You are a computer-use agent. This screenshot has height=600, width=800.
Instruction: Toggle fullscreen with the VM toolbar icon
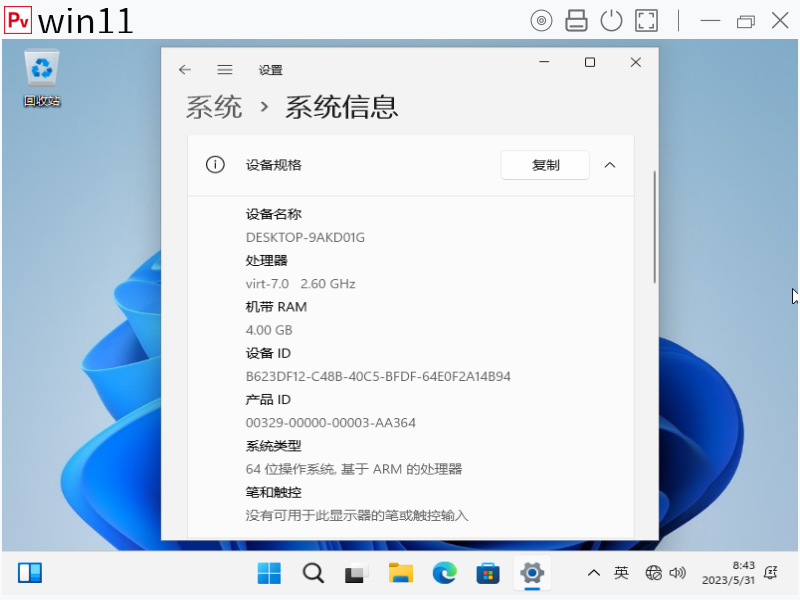pos(646,21)
